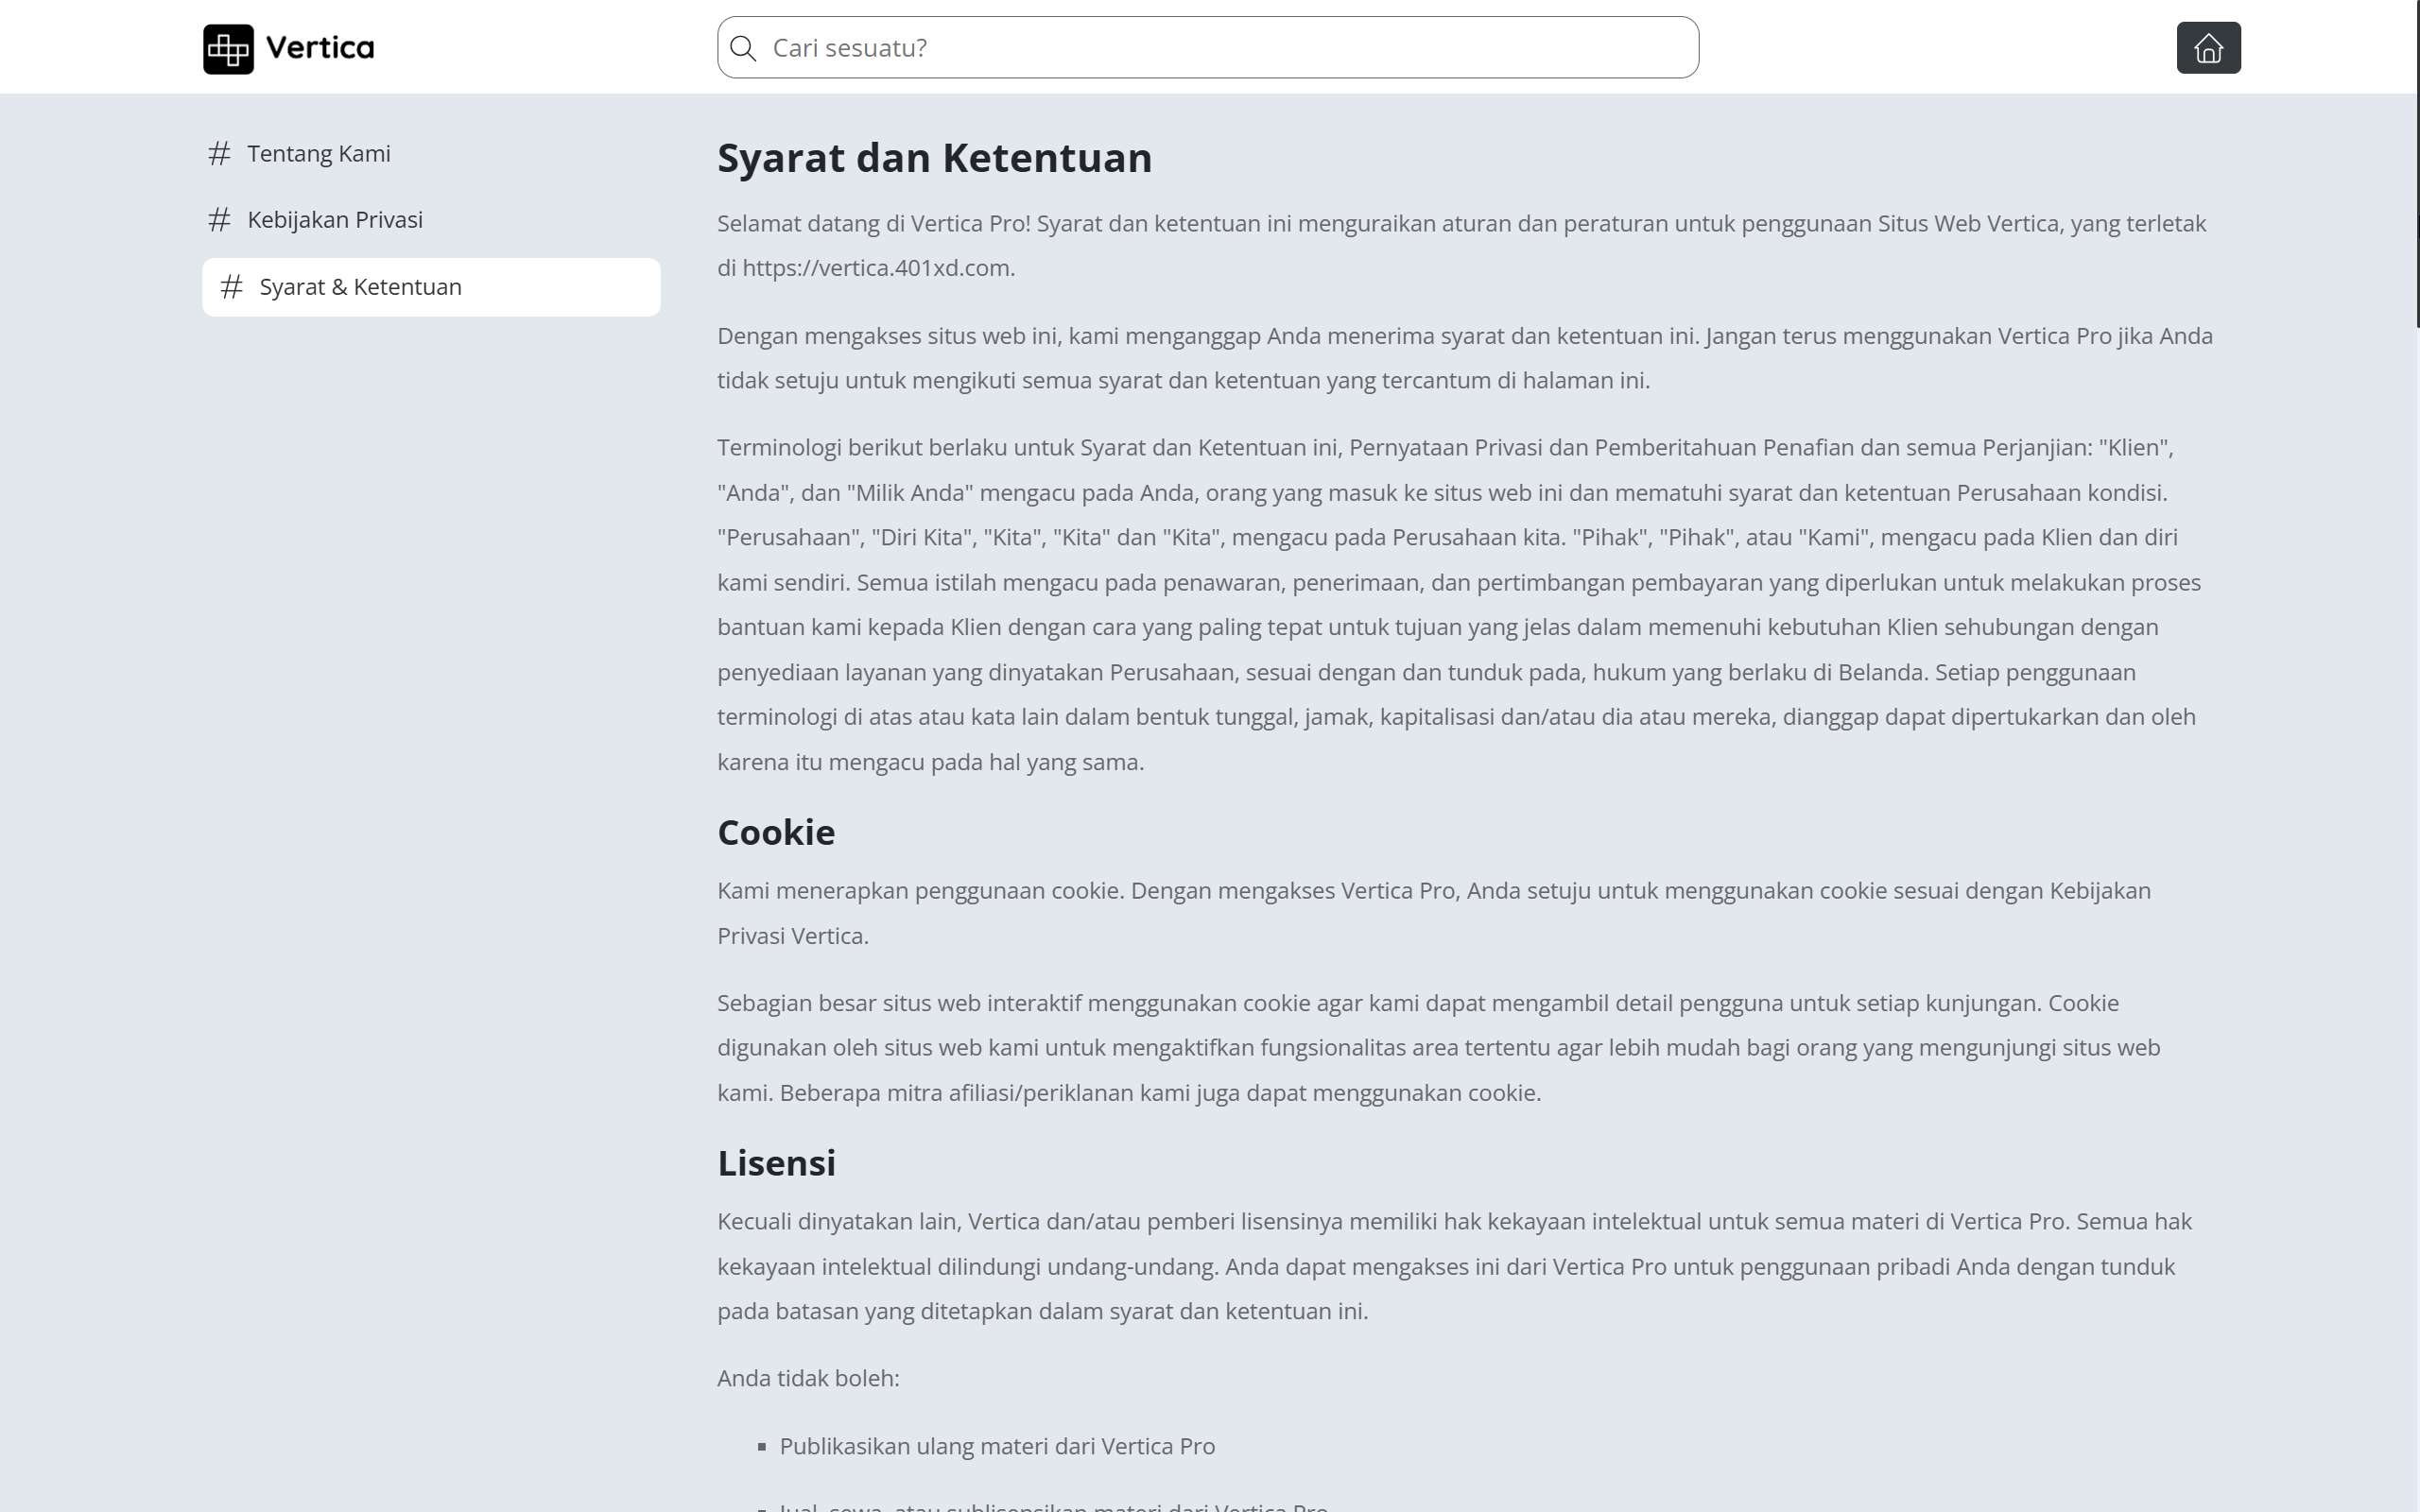Screen dimensions: 2420x1512
Task: Click the "Anda tidak boleh:" line
Action: (808, 1379)
